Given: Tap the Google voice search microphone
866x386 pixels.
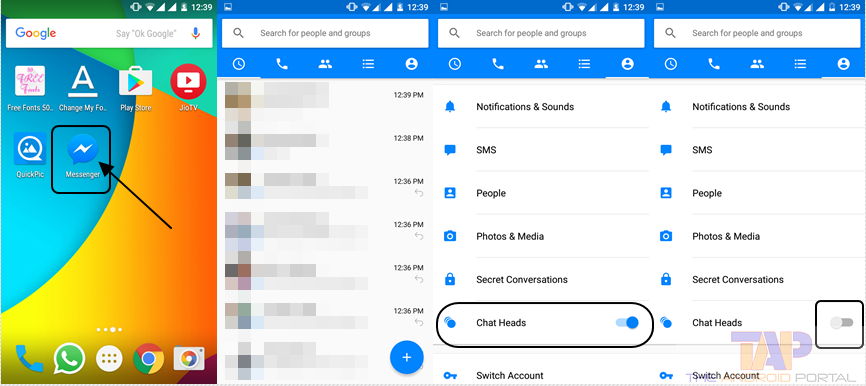Looking at the screenshot, I should point(196,34).
